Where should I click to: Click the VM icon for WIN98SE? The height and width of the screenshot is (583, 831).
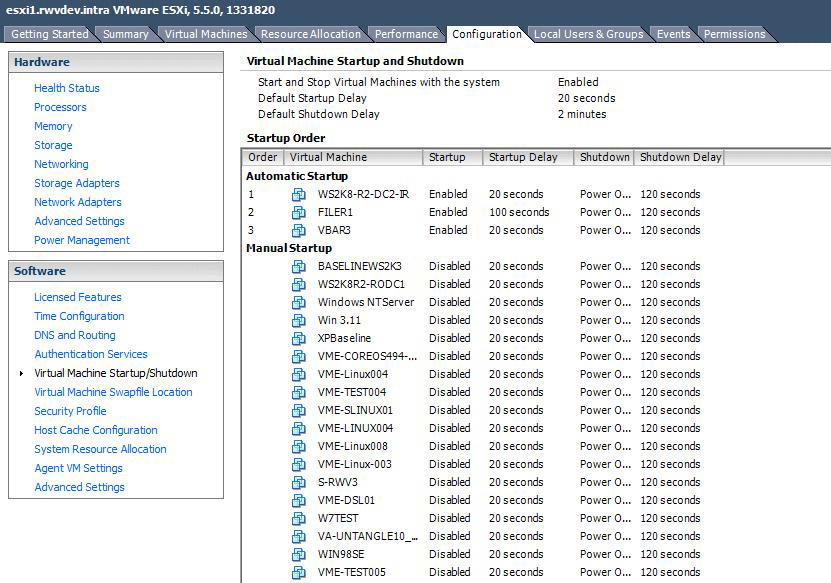(x=299, y=555)
